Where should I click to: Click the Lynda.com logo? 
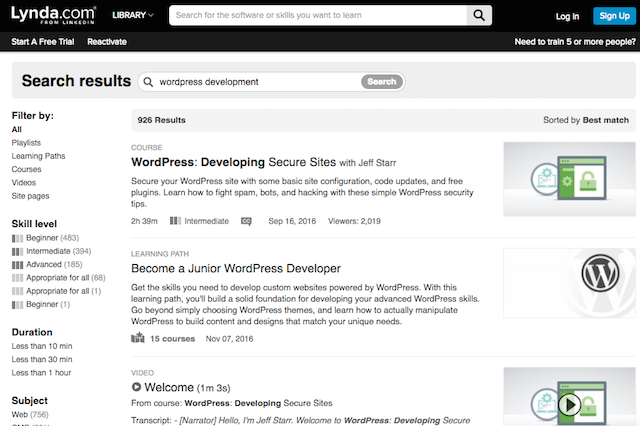point(53,15)
